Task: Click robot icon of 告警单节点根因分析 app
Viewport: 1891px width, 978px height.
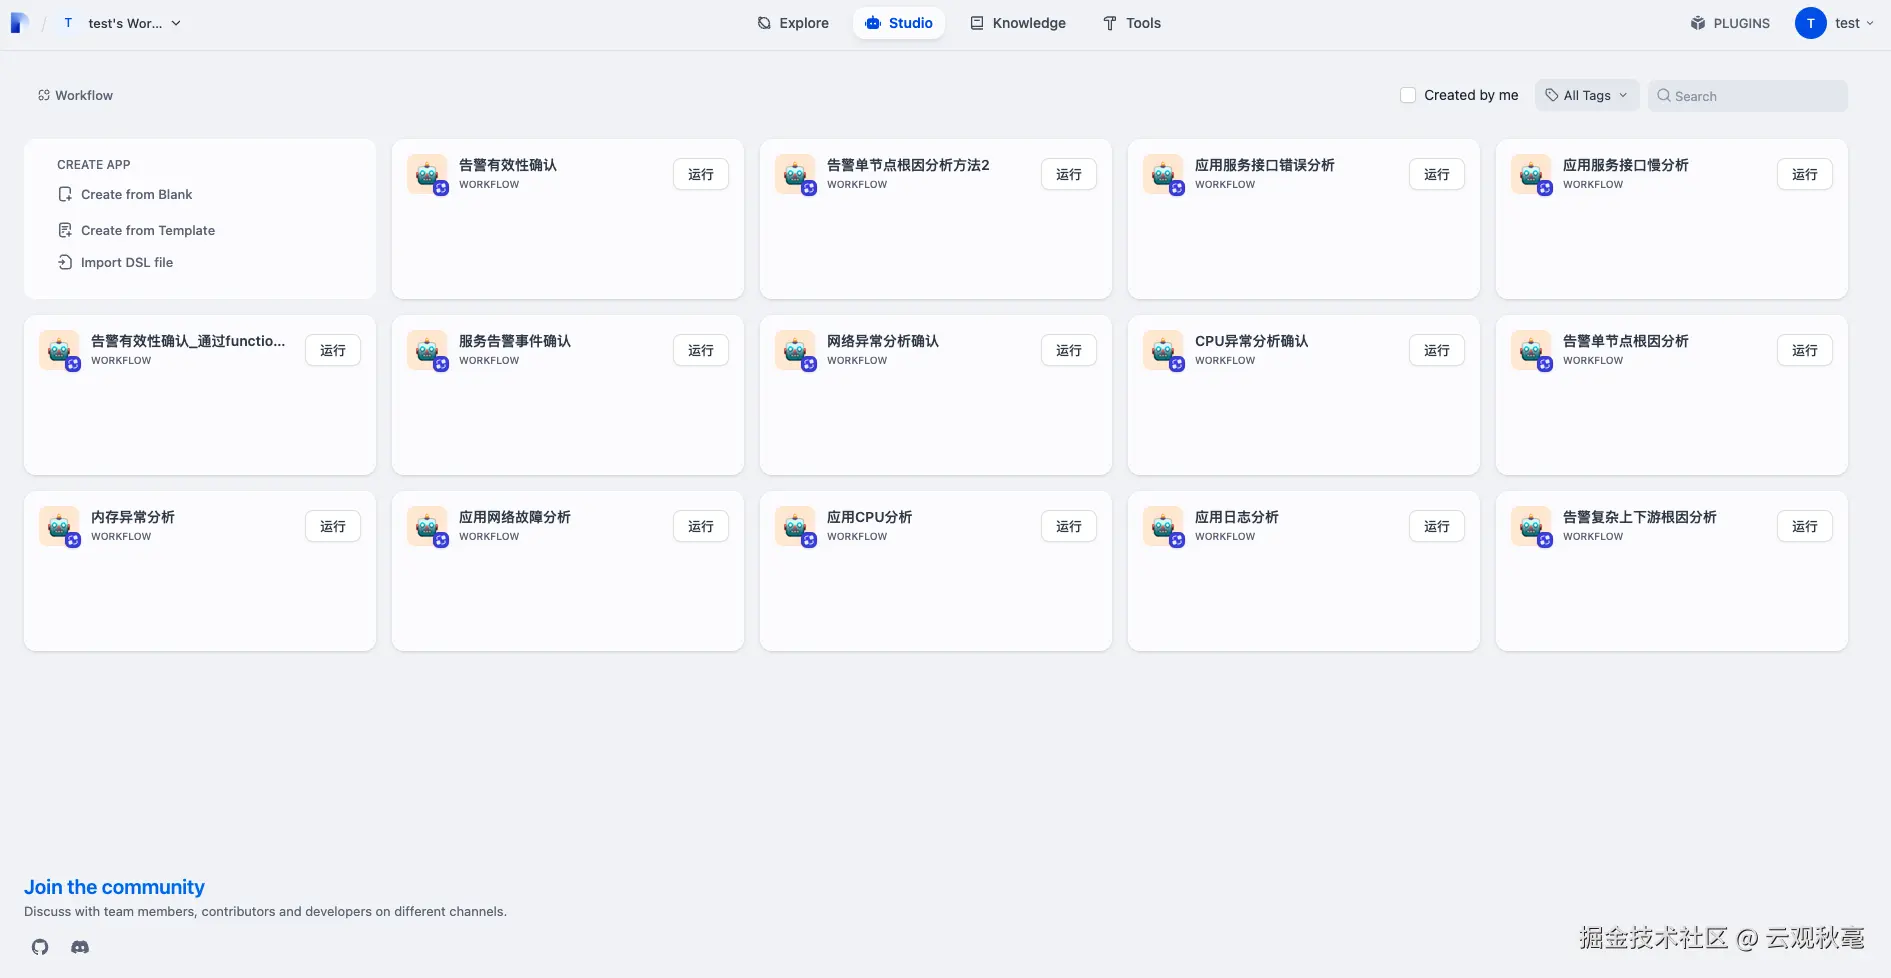Action: coord(1531,350)
